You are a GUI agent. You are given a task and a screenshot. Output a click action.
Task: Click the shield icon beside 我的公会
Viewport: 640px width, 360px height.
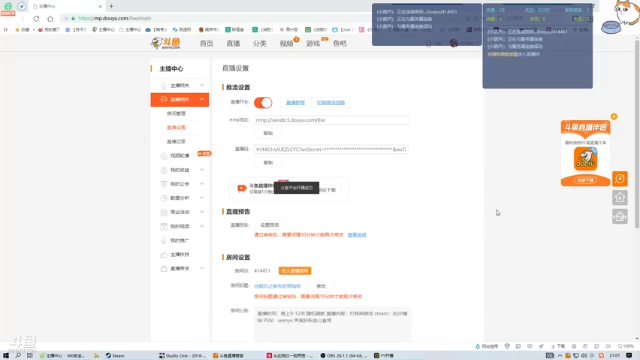click(x=164, y=184)
